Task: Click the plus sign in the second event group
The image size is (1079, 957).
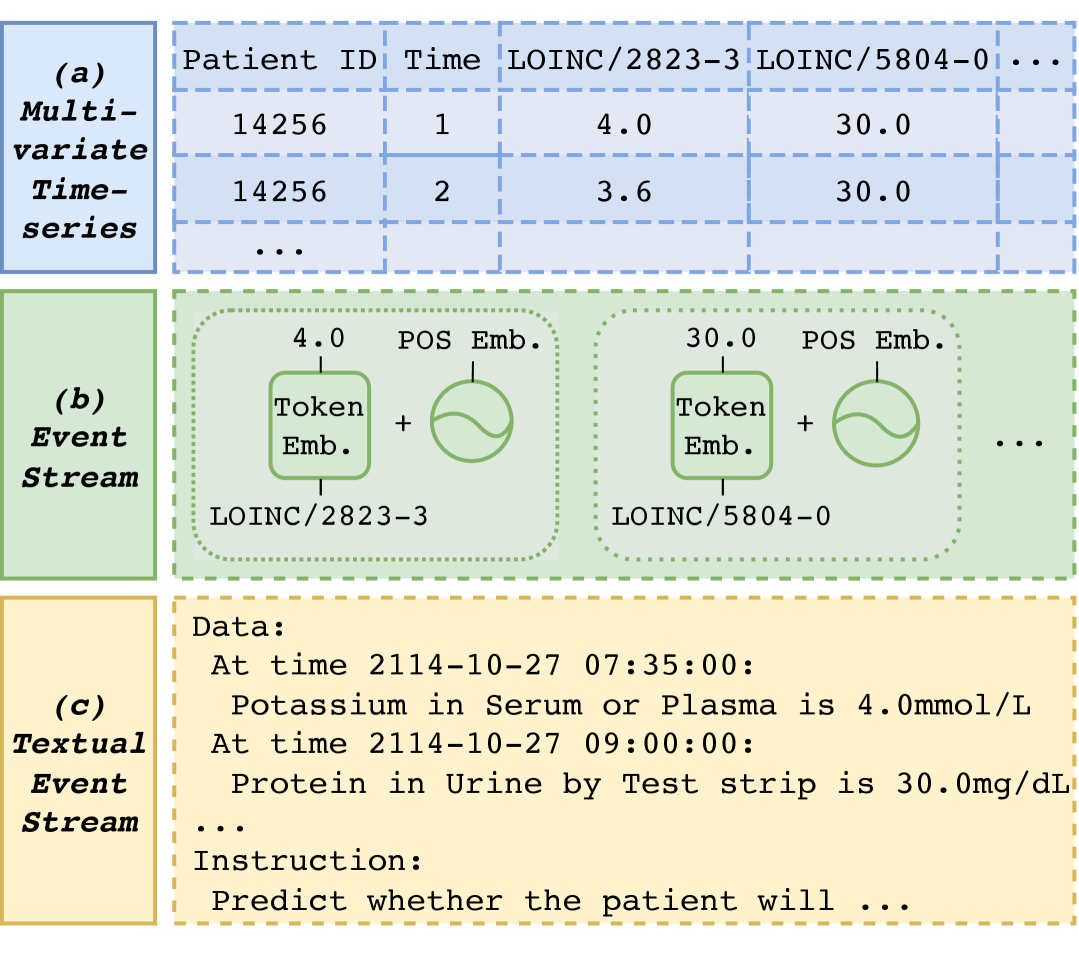Action: tap(806, 424)
